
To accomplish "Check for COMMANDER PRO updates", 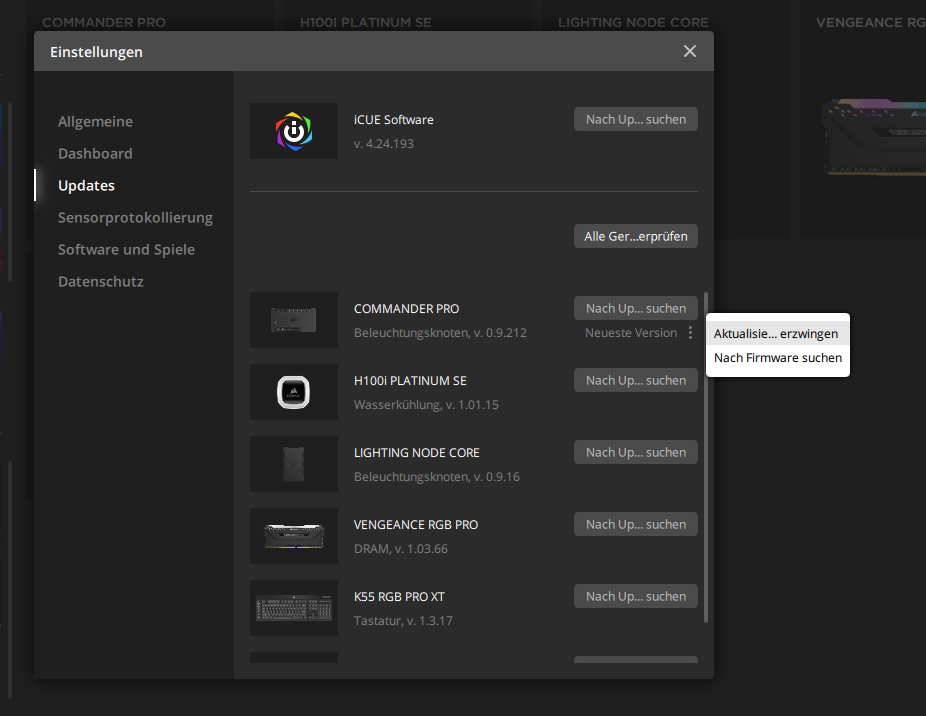I will (x=635, y=308).
